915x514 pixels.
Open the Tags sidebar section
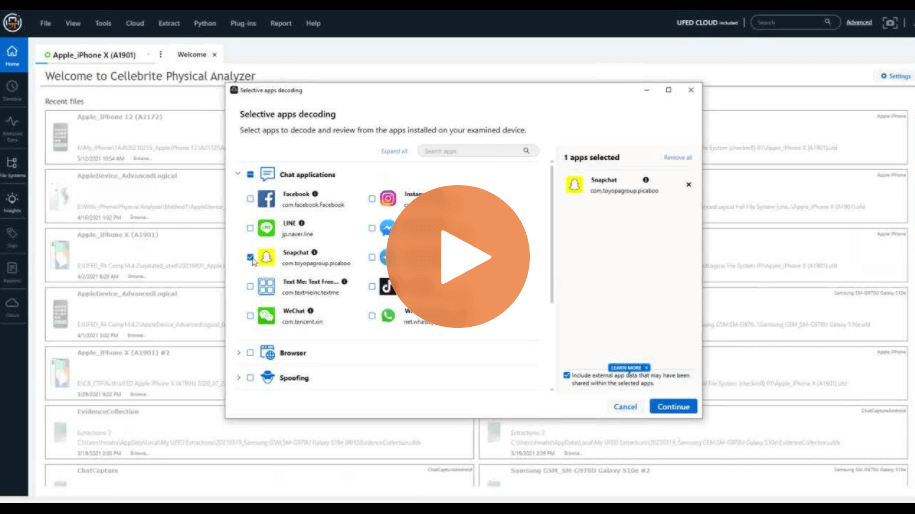click(12, 237)
